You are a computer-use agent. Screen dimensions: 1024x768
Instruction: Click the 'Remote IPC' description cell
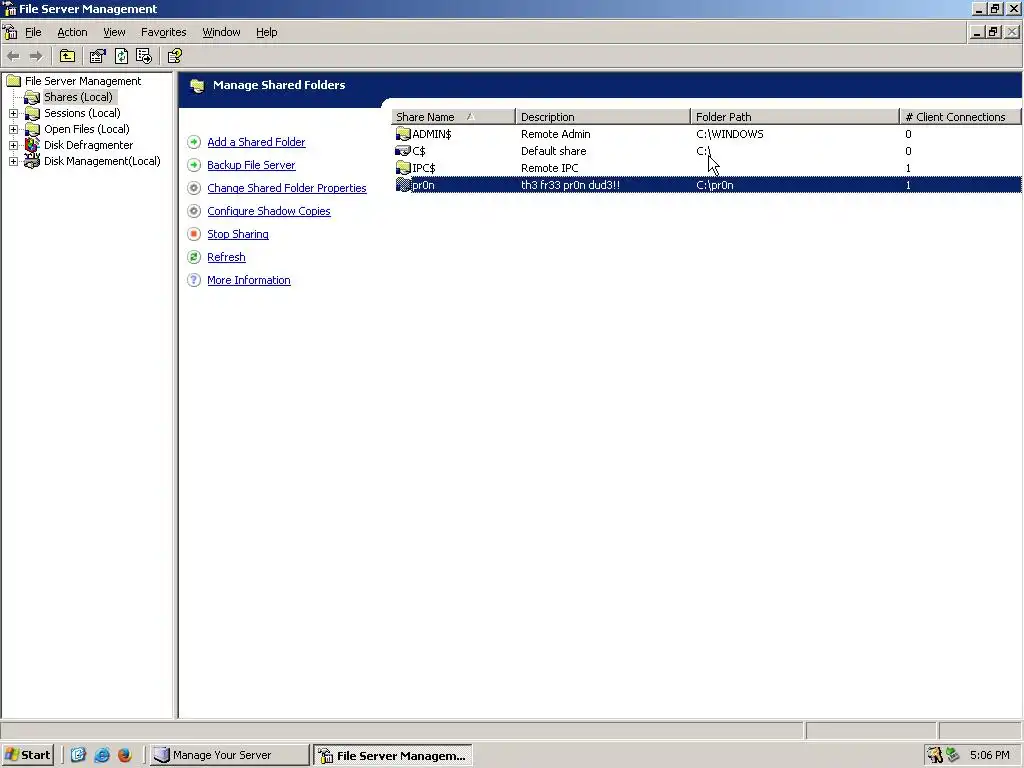549,168
